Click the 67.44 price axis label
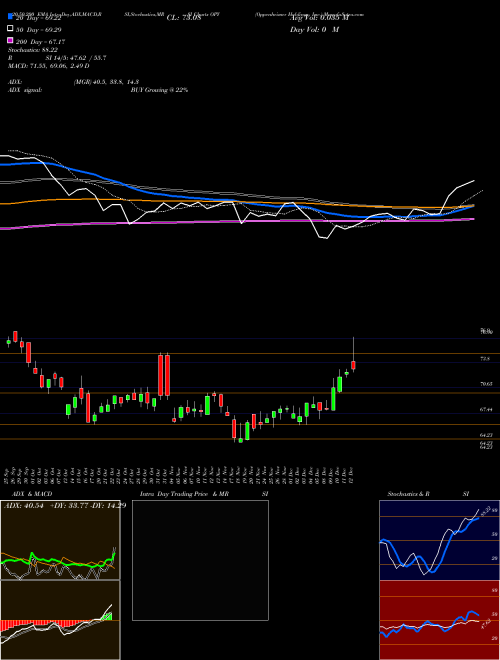Viewport: 500px width, 660px height. click(487, 409)
